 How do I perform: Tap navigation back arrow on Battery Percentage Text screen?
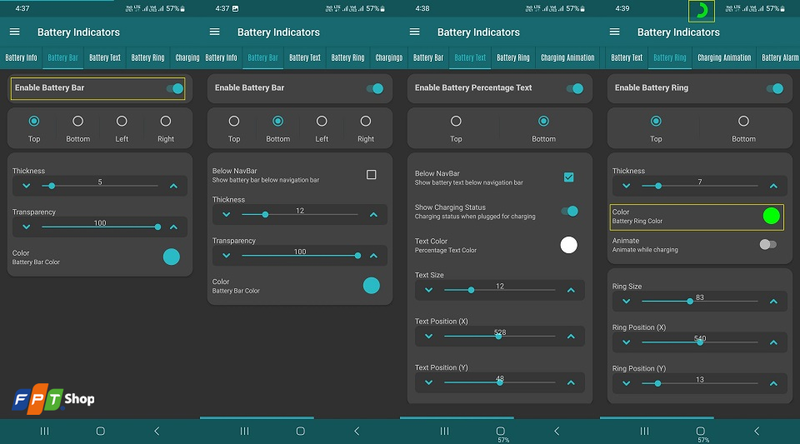(557, 431)
